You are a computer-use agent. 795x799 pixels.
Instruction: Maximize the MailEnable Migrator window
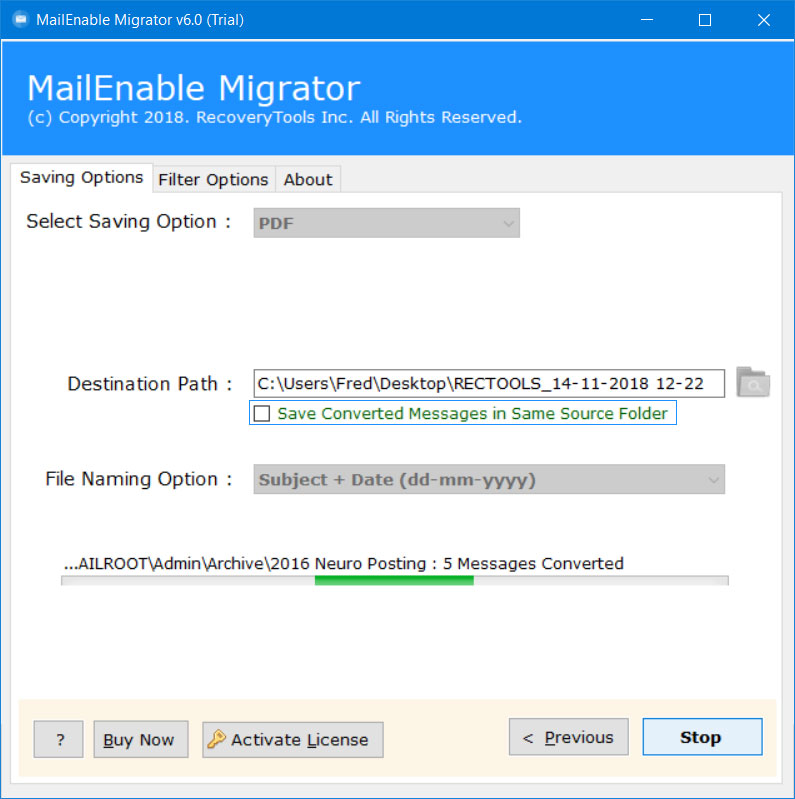(705, 20)
